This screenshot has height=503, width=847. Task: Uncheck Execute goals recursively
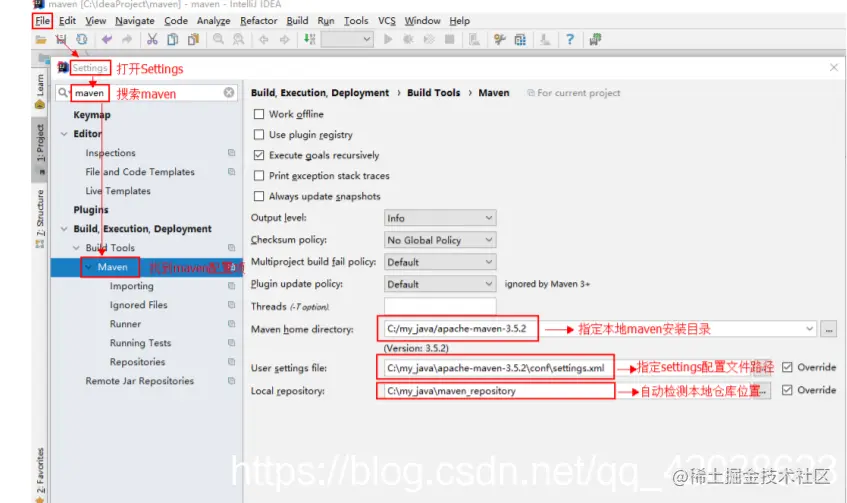[259, 155]
